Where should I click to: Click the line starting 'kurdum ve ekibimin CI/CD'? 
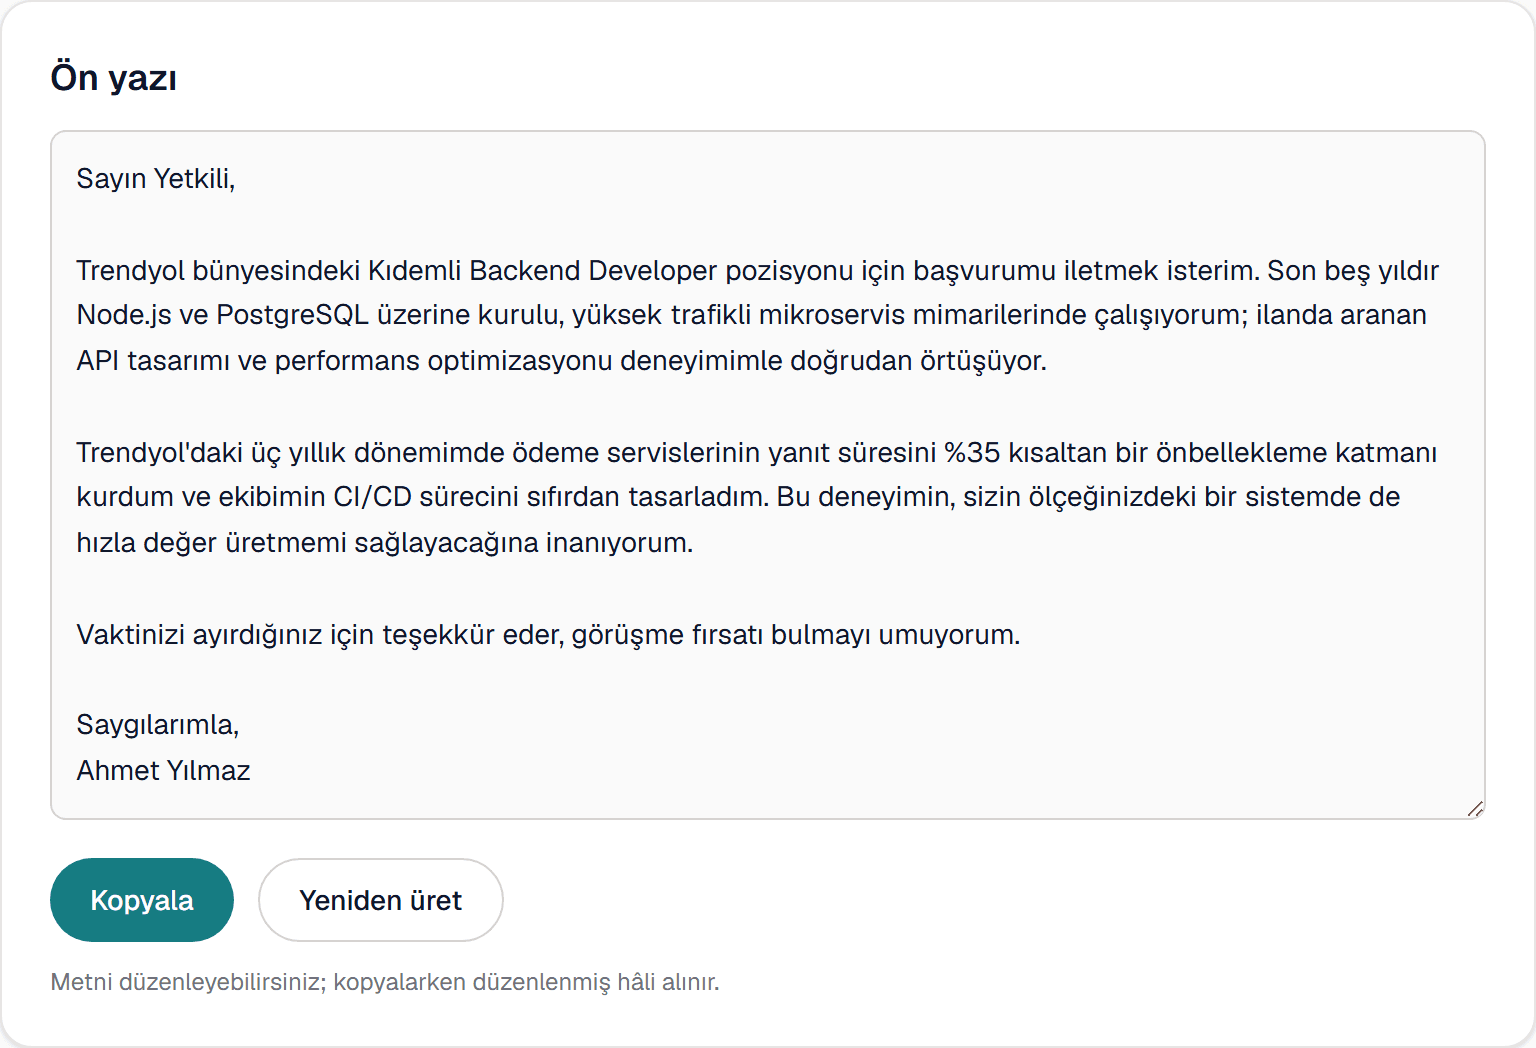738,497
